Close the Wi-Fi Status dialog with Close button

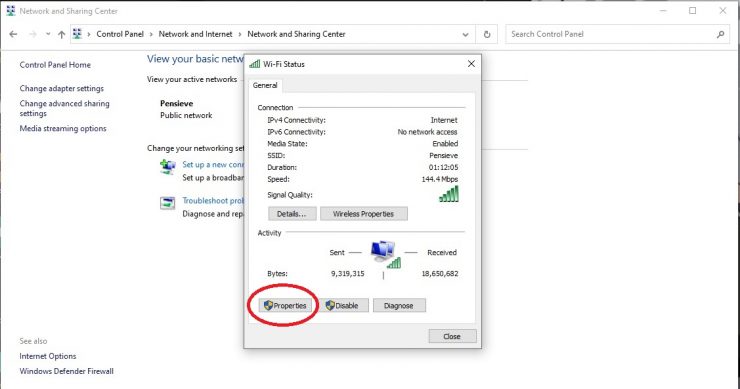[452, 336]
